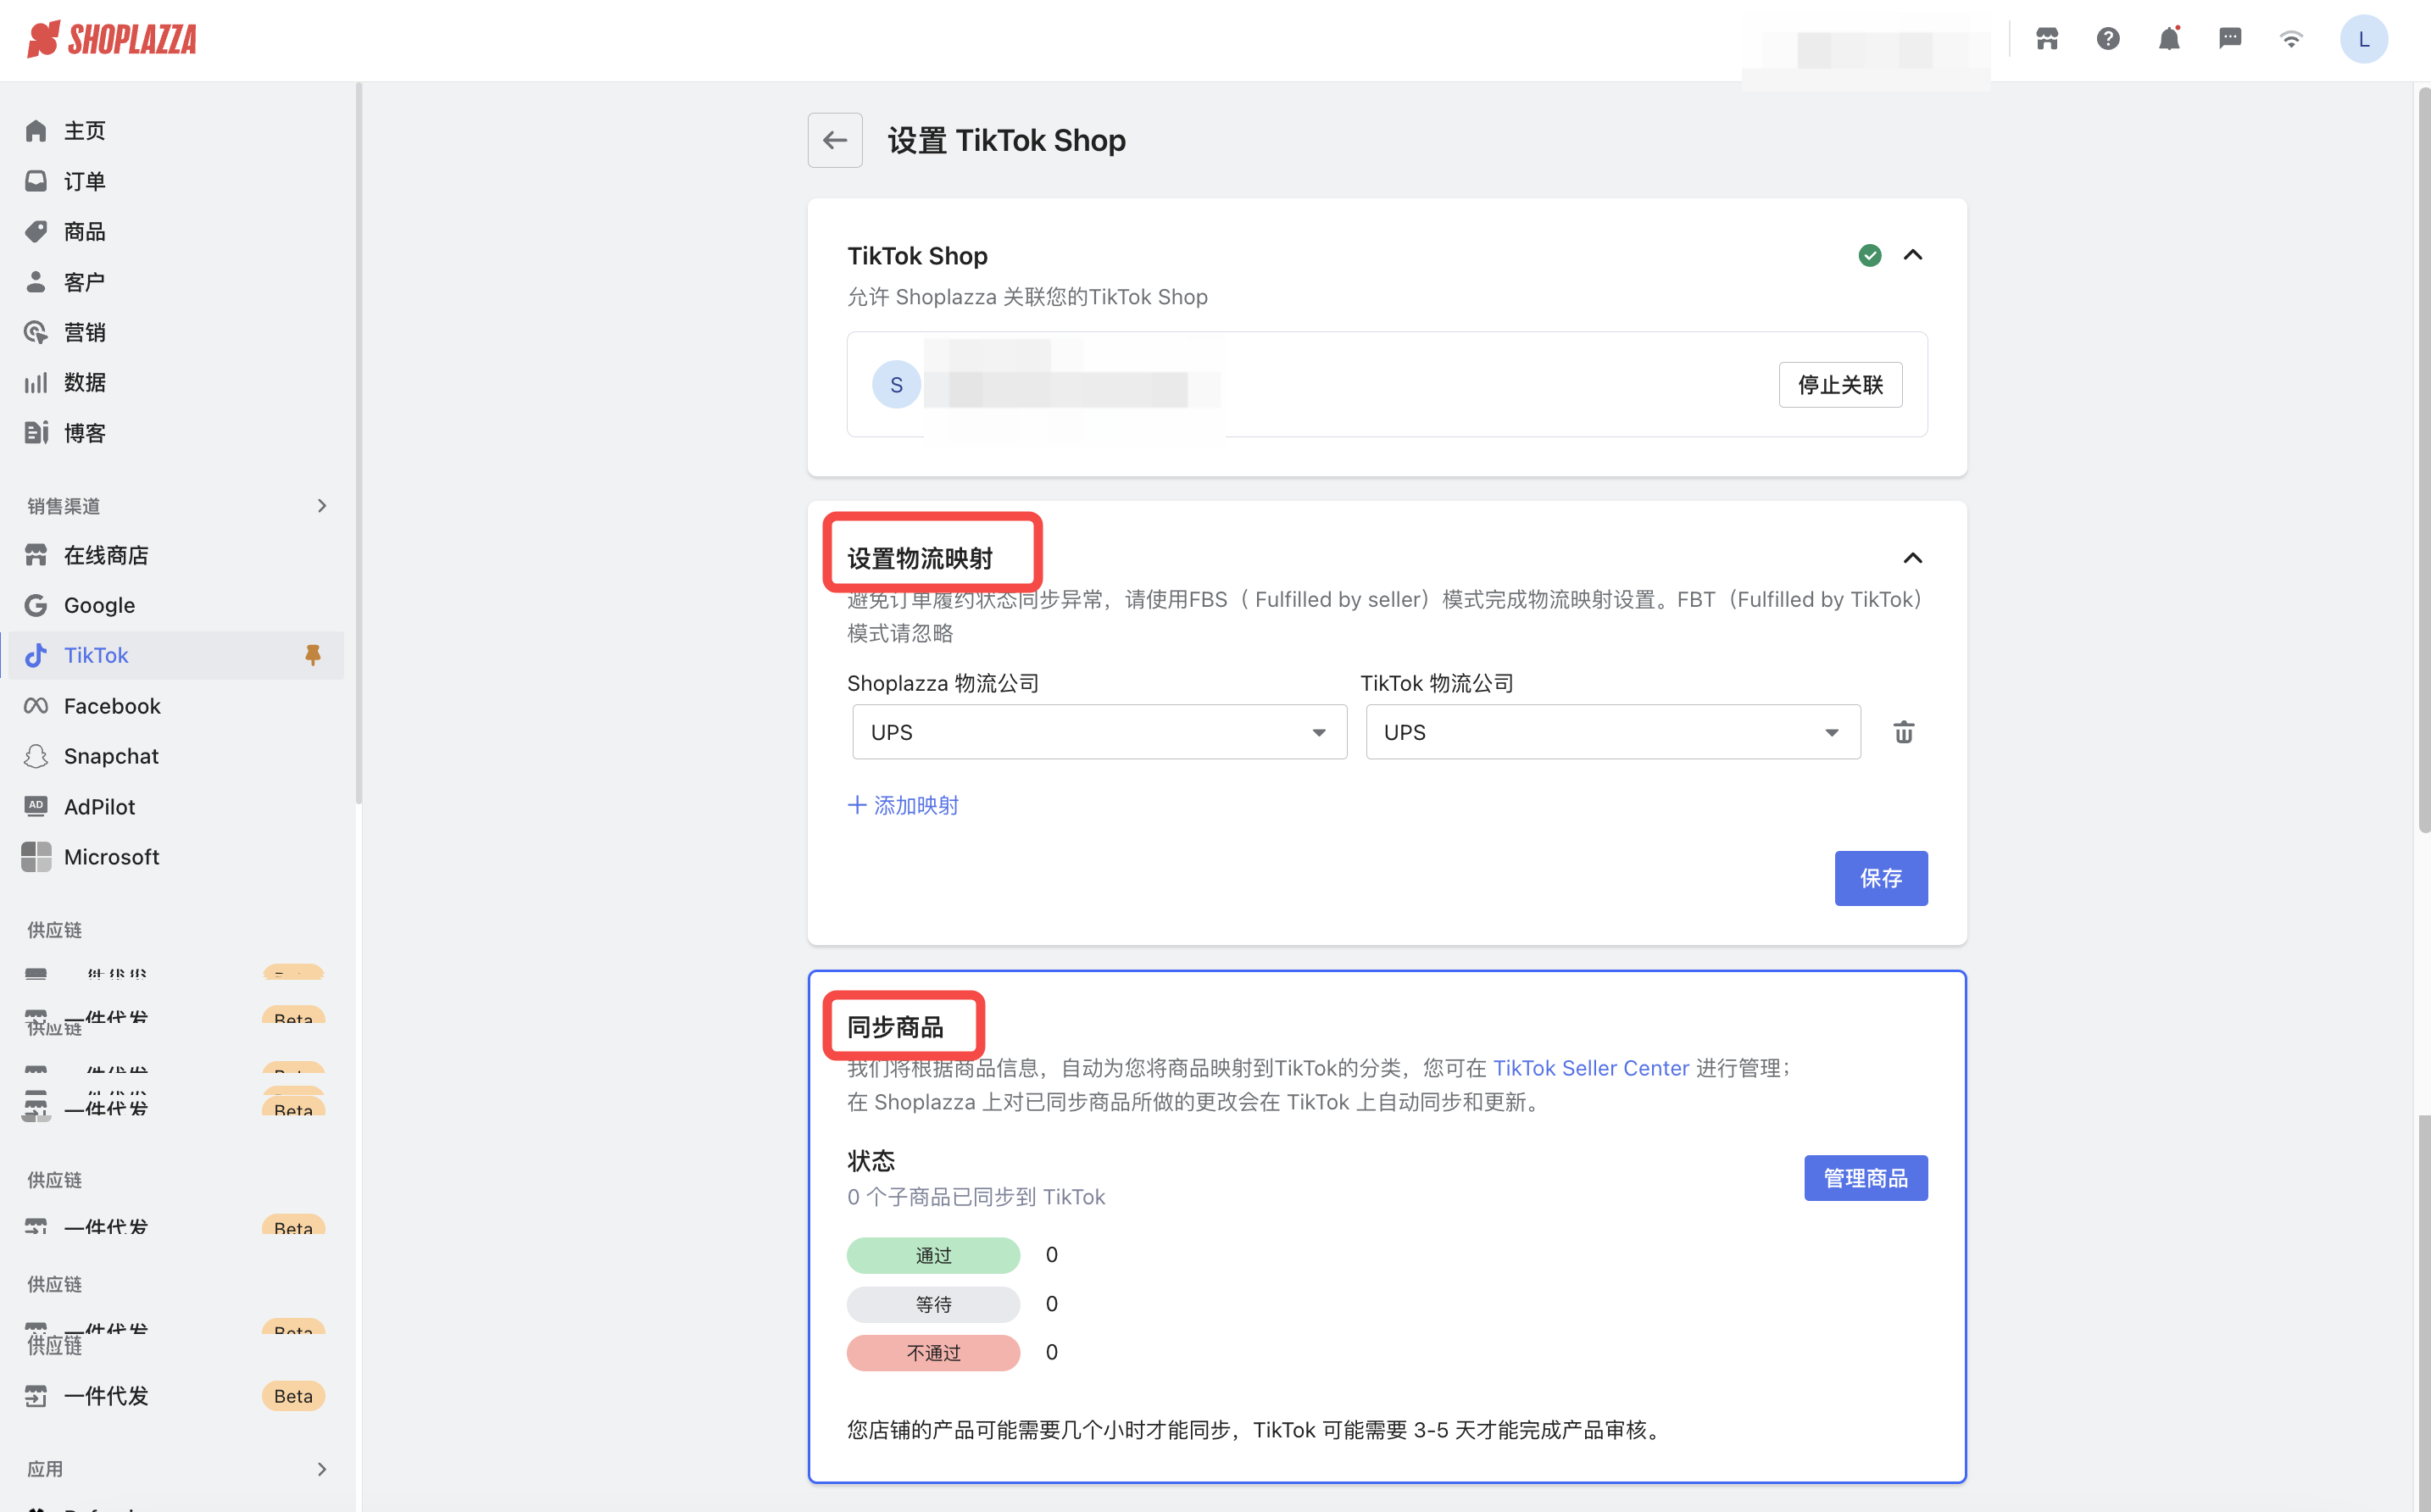Delete the UPS mapping with trash icon
The height and width of the screenshot is (1512, 2431).
click(1903, 732)
